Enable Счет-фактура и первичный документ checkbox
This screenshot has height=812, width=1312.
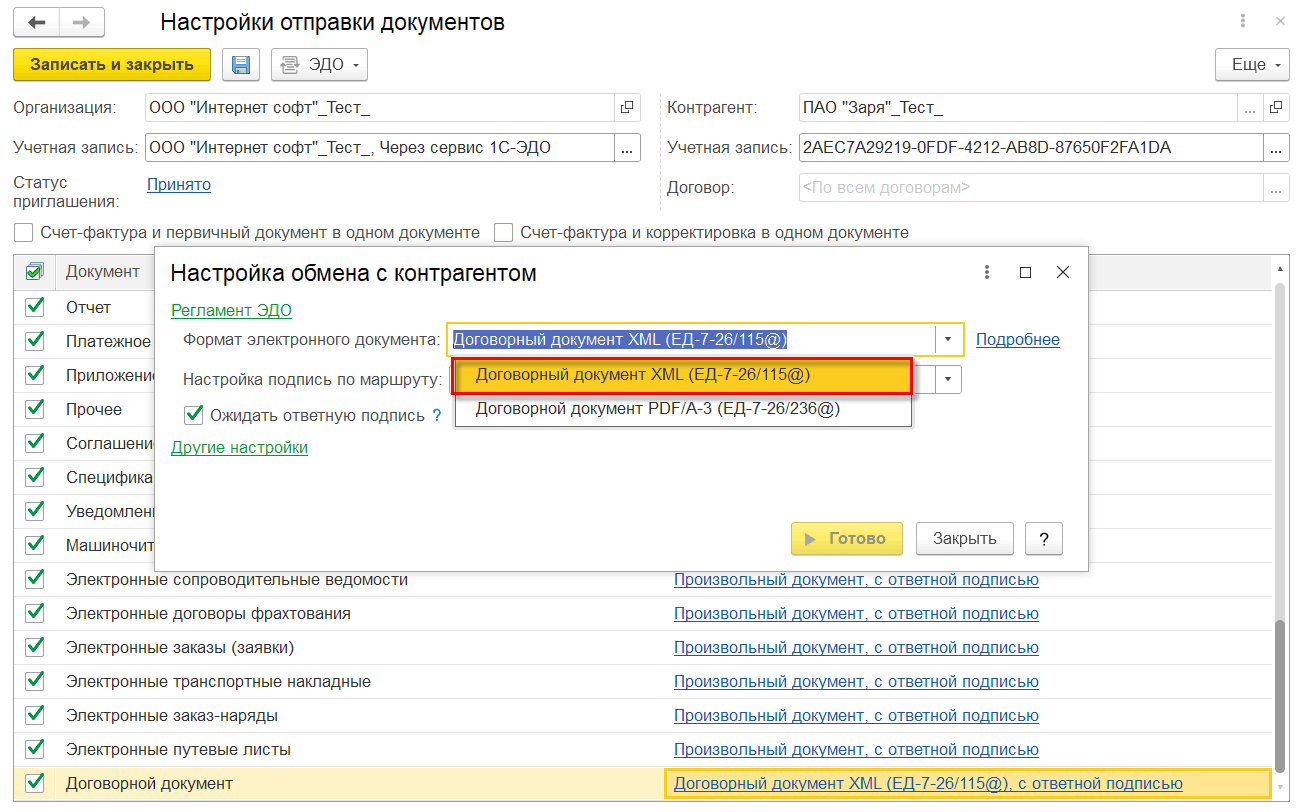[23, 232]
